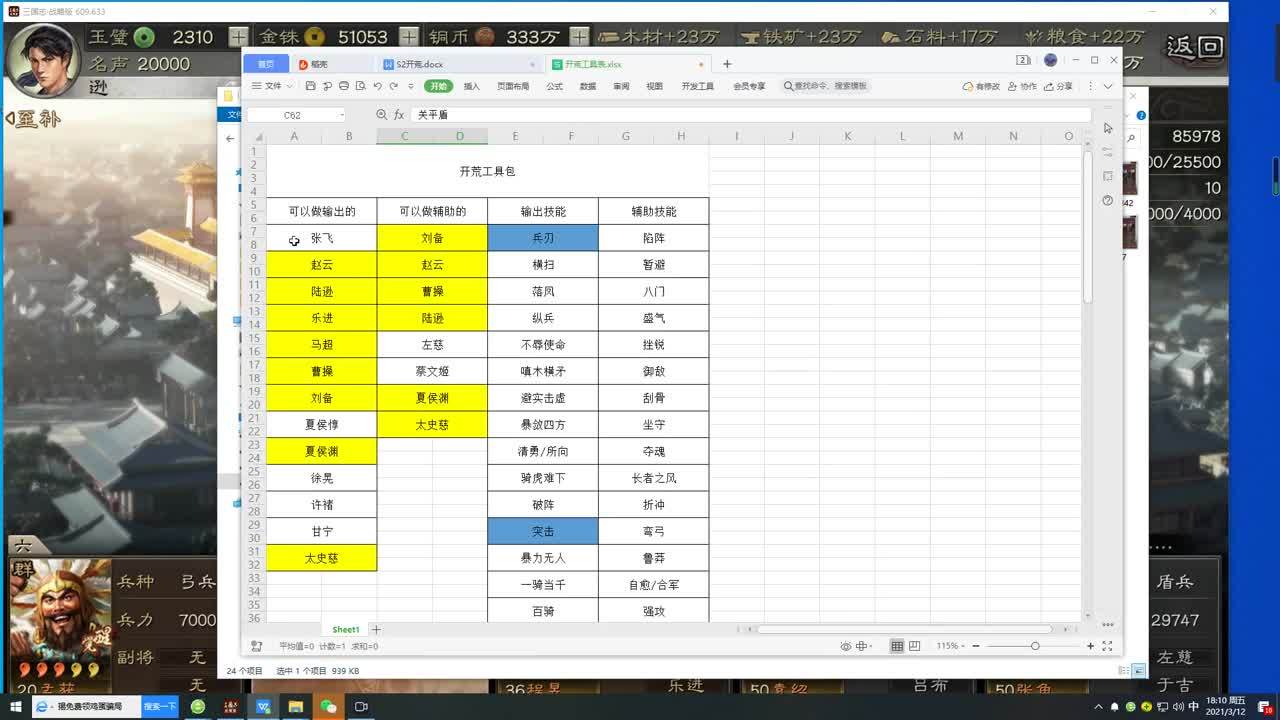This screenshot has height=720, width=1280.
Task: Click the plus beside 玉璧 in the game
Action: [x=238, y=37]
